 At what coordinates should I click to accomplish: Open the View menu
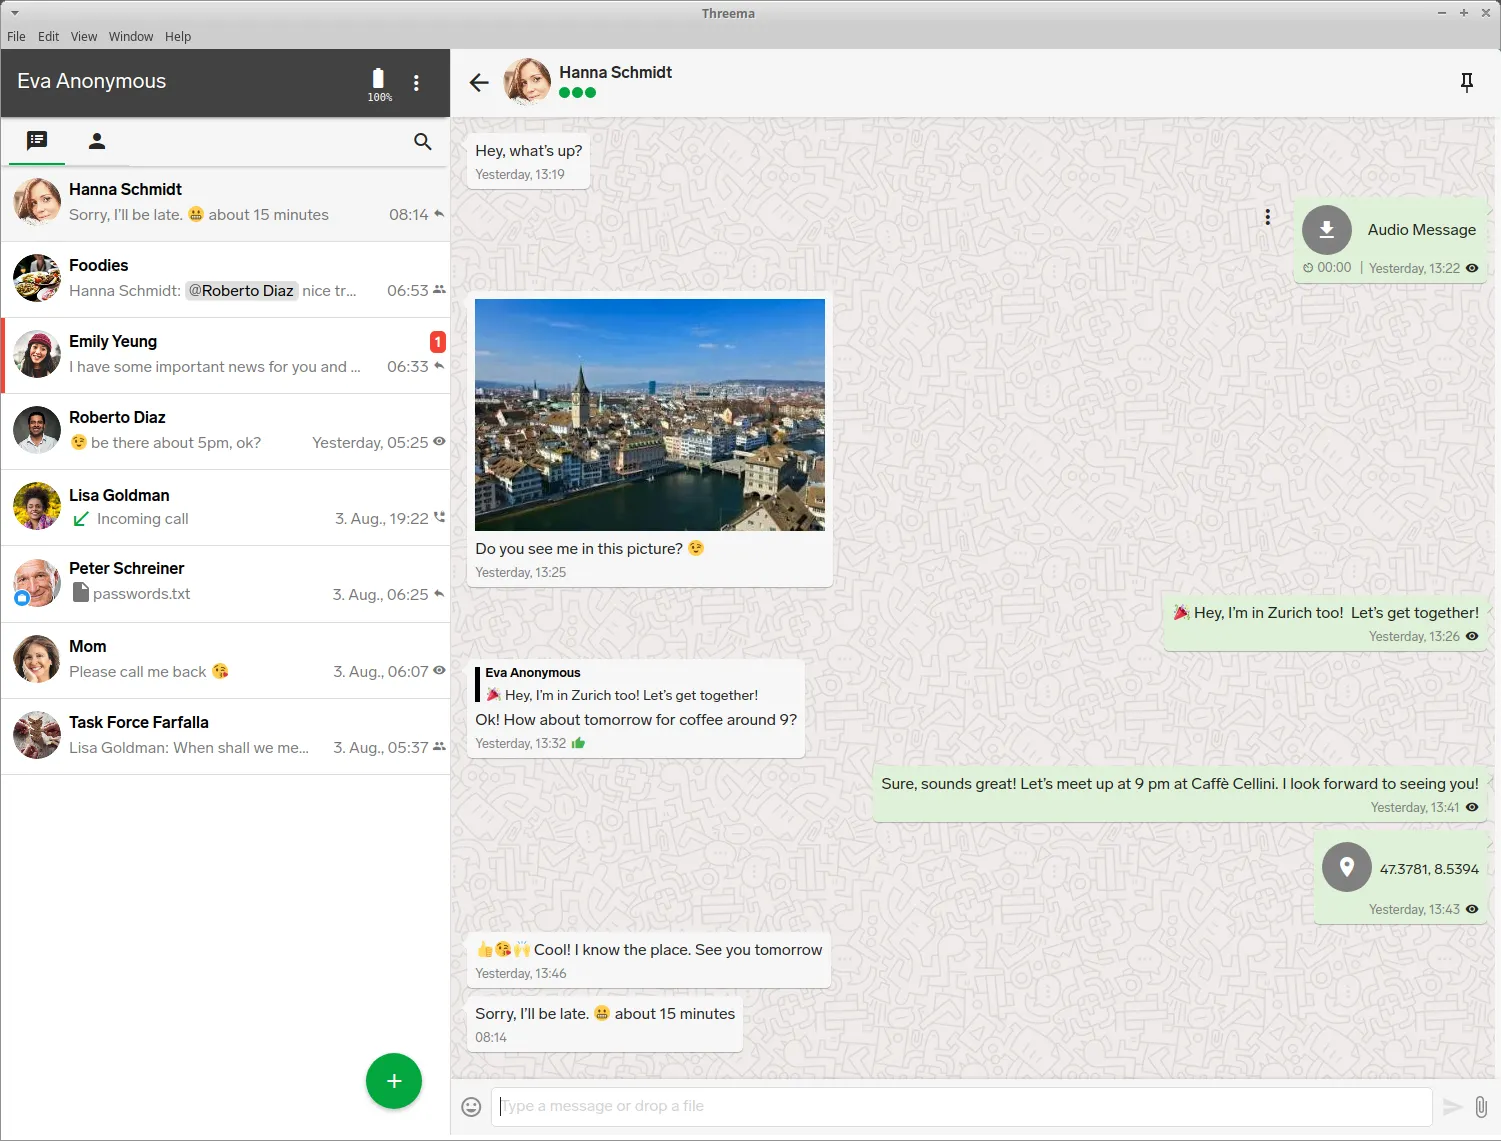point(84,36)
